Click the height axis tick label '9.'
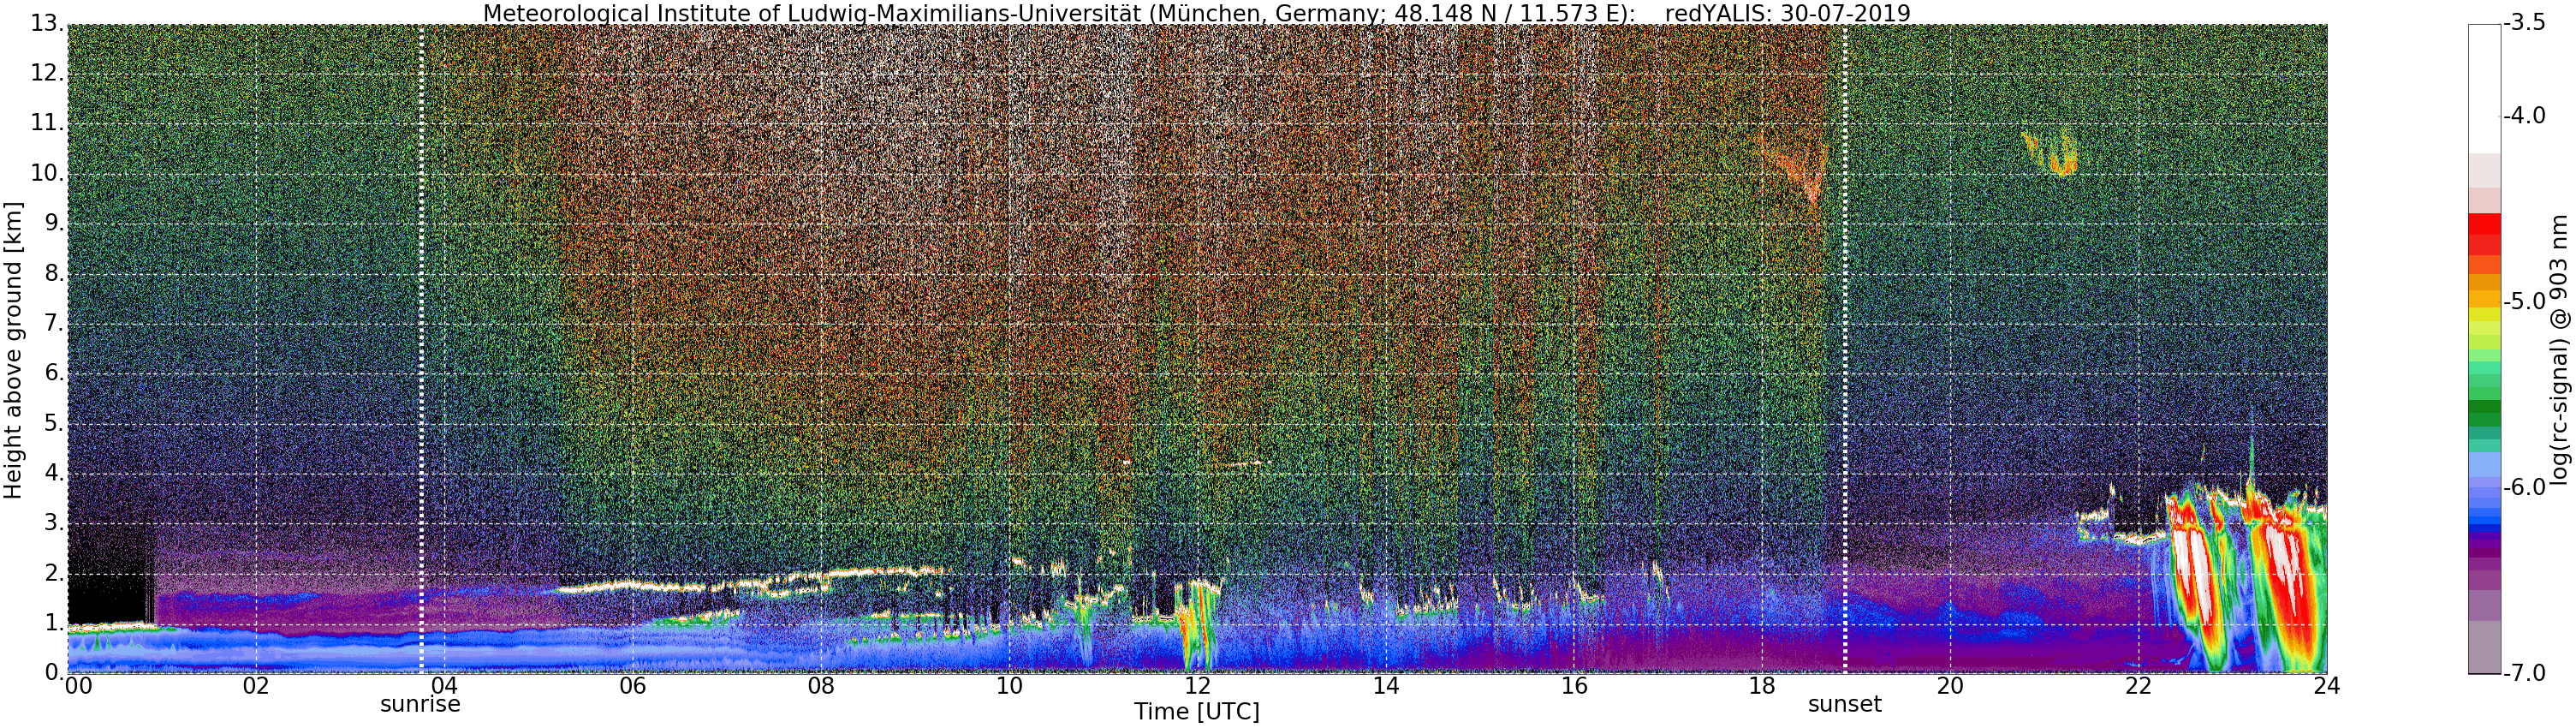The width and height of the screenshot is (2576, 728). pyautogui.click(x=54, y=224)
